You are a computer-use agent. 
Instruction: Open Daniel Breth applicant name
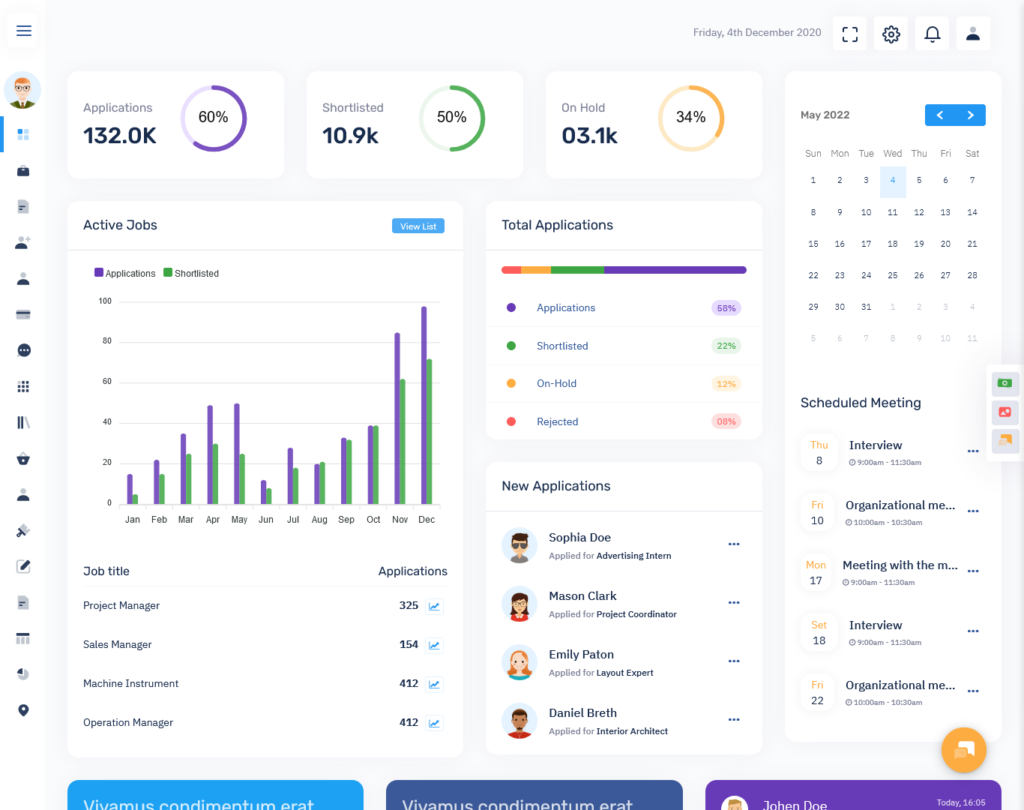[x=583, y=713]
